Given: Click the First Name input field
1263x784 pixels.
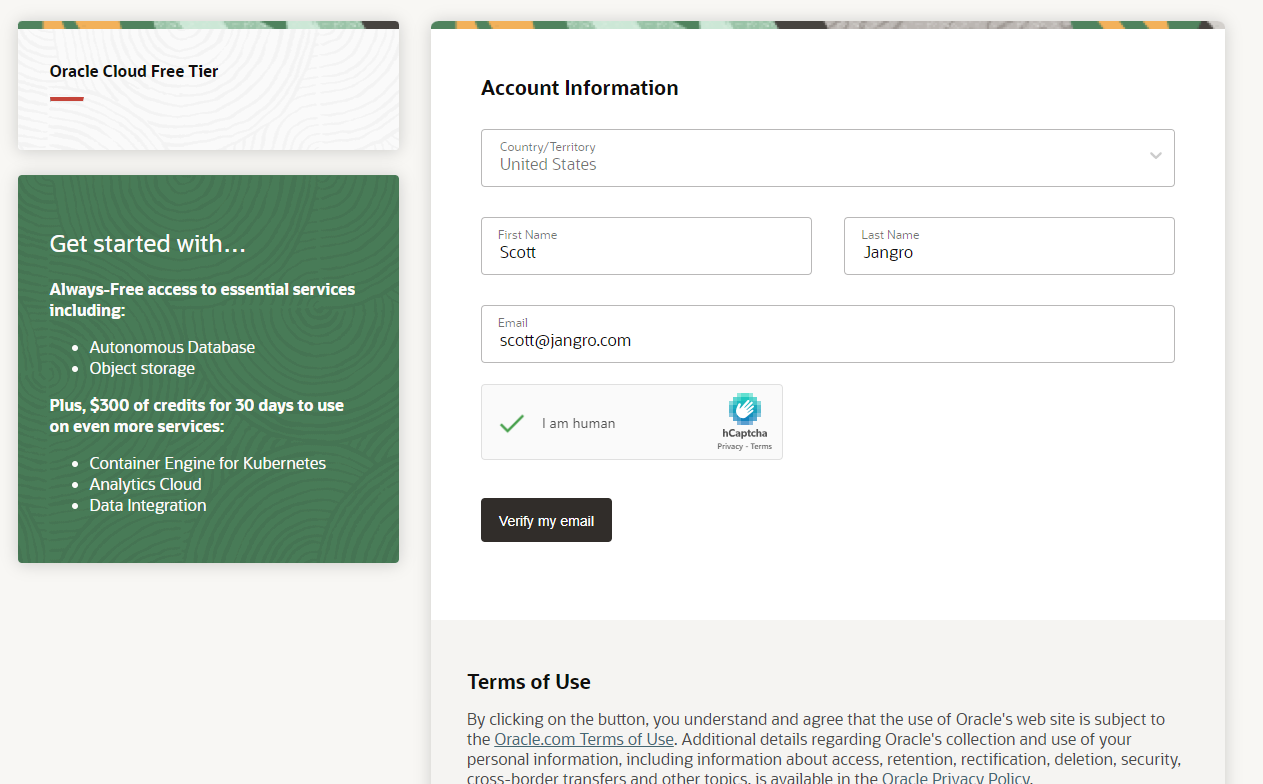Looking at the screenshot, I should (x=646, y=252).
